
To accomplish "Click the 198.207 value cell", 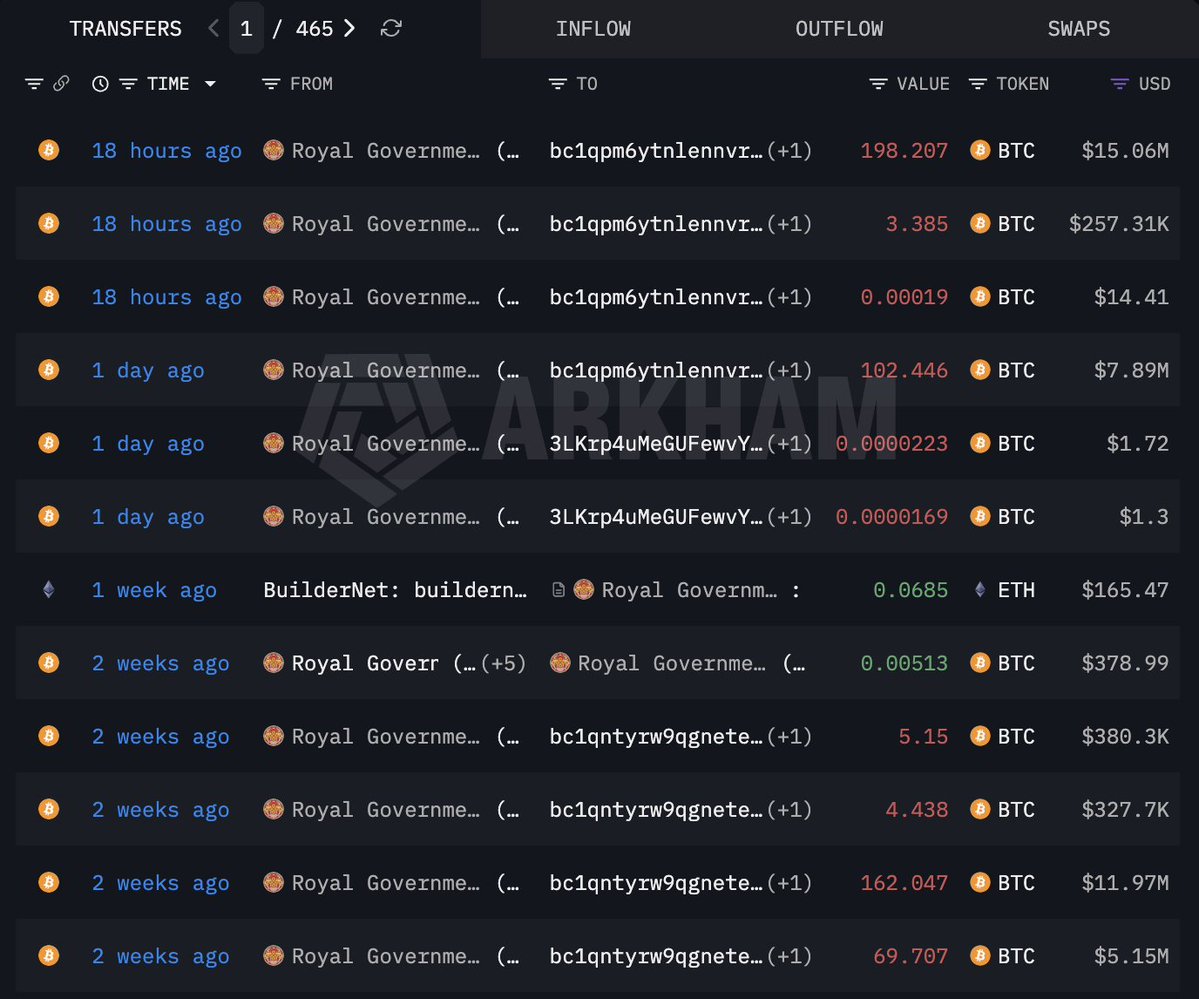I will point(904,151).
